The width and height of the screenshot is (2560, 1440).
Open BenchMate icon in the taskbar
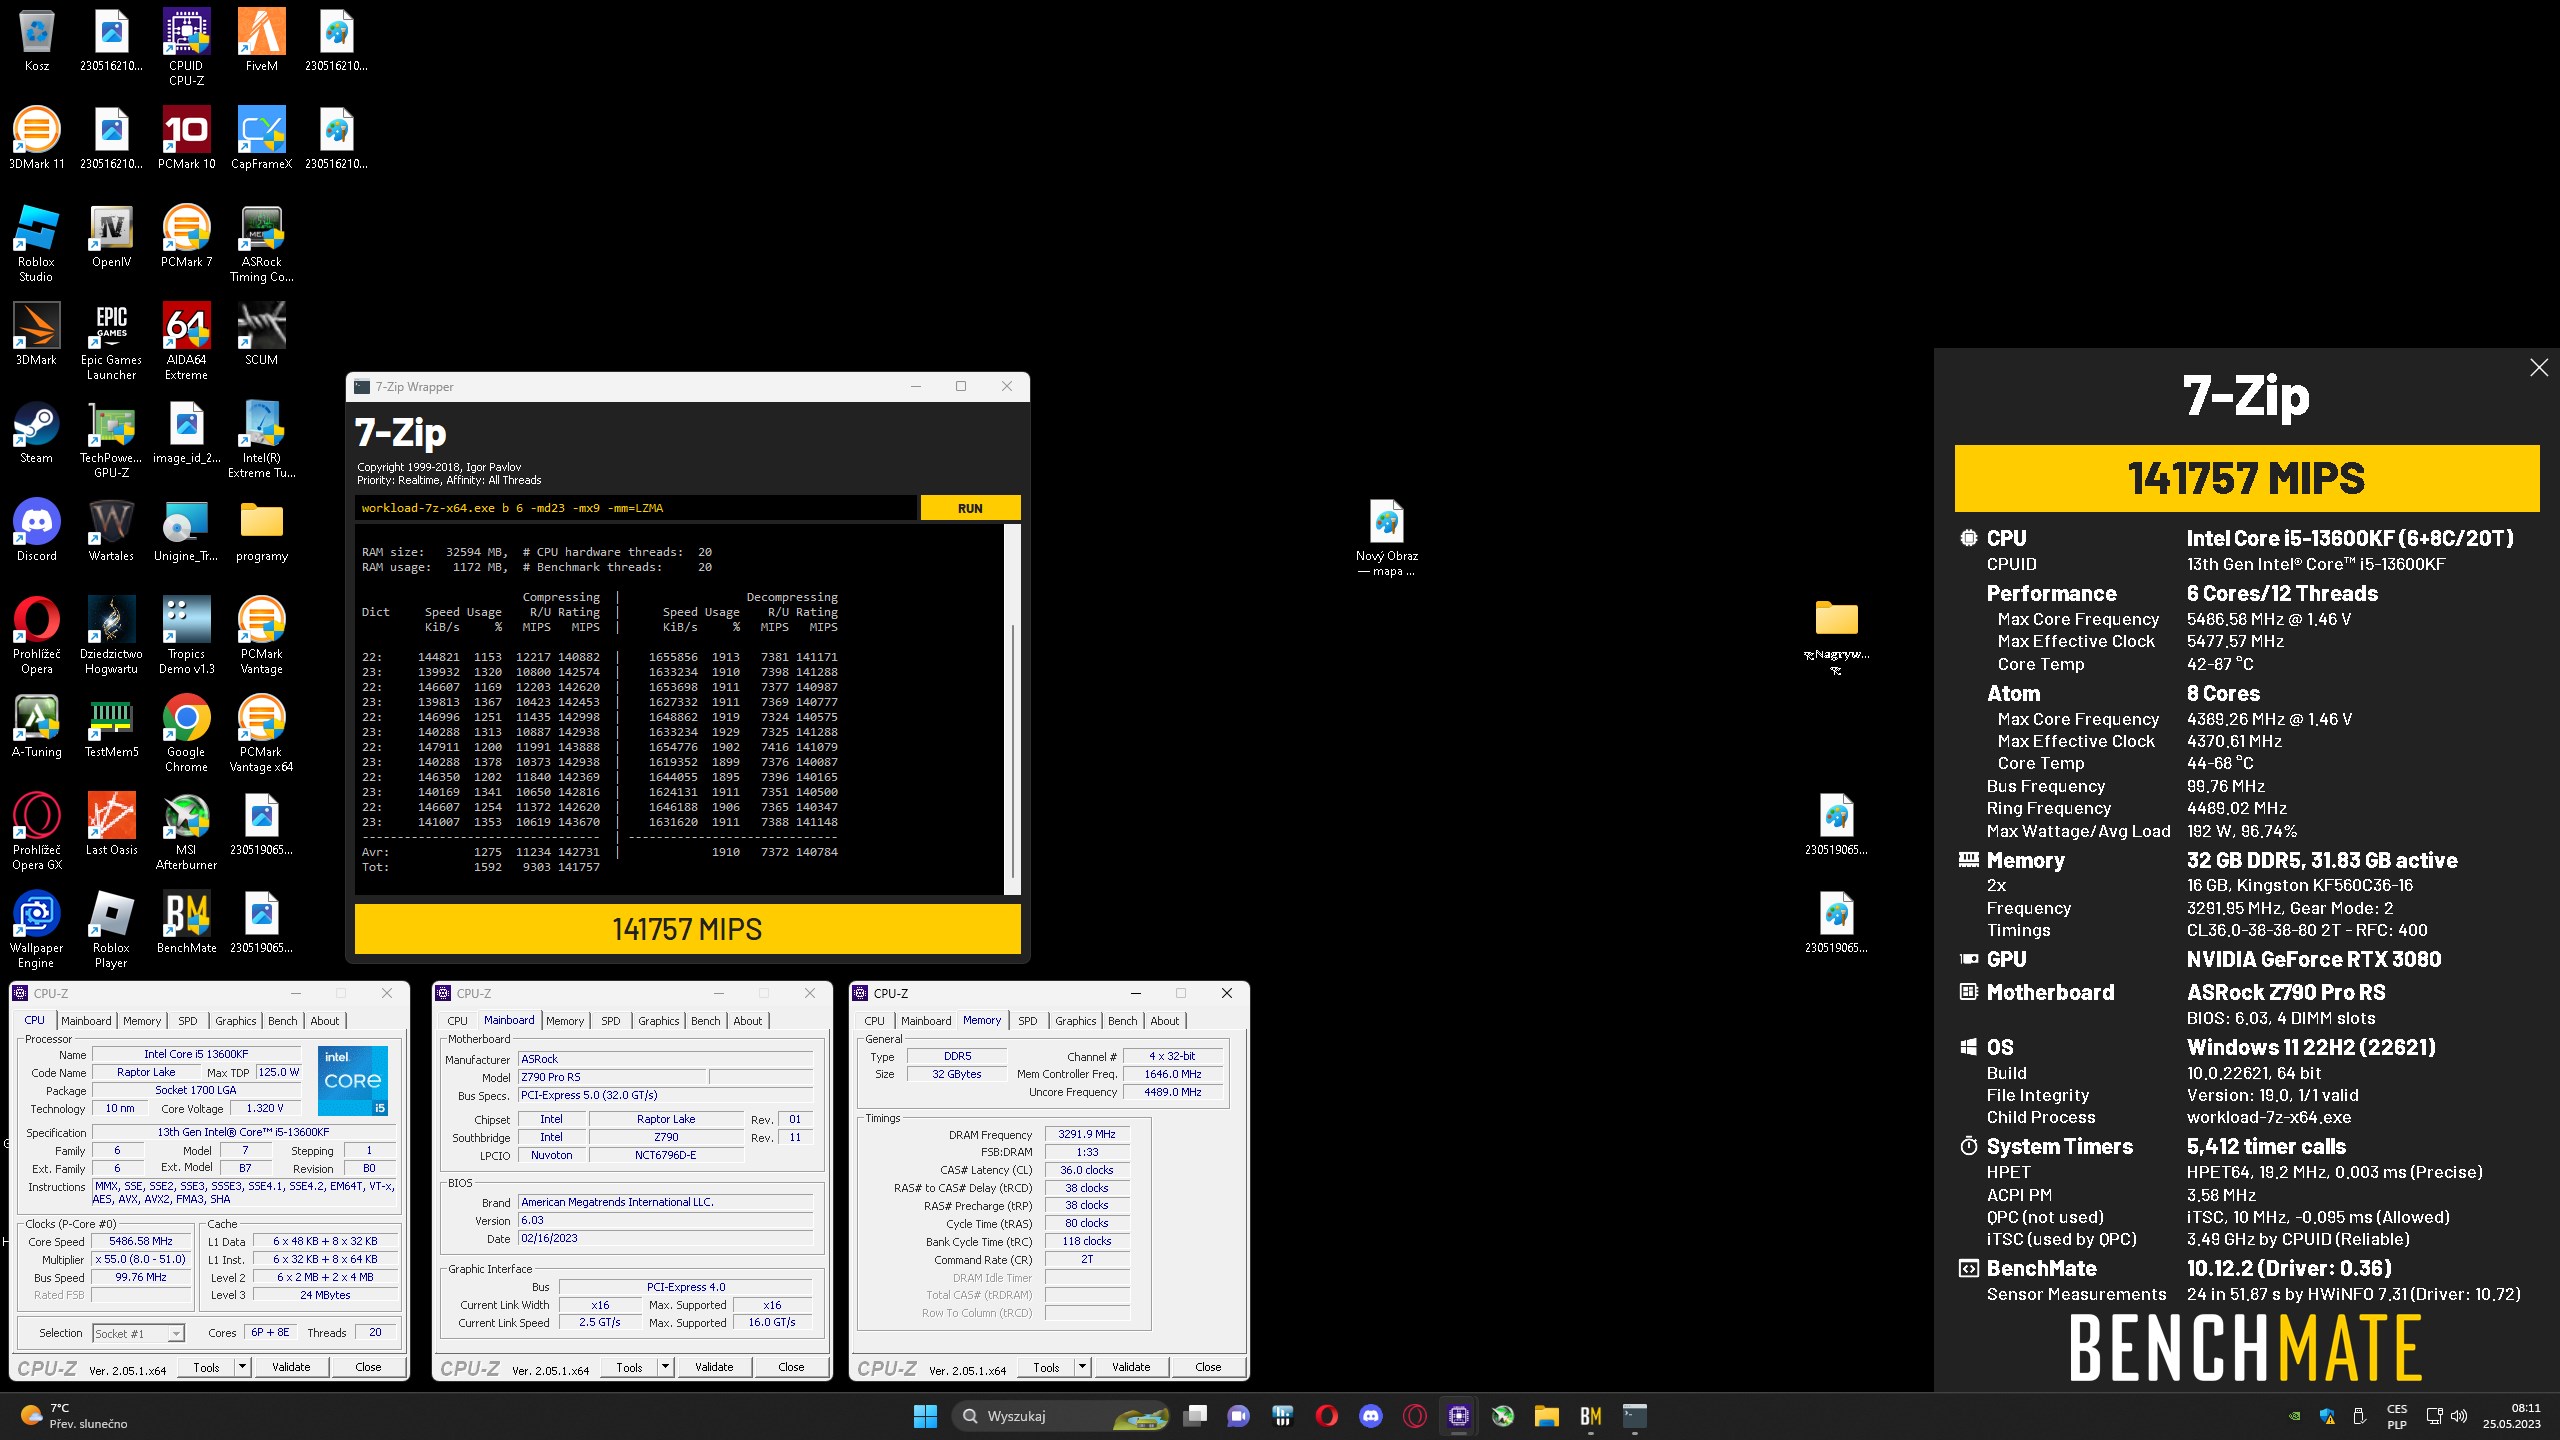[x=1590, y=1416]
